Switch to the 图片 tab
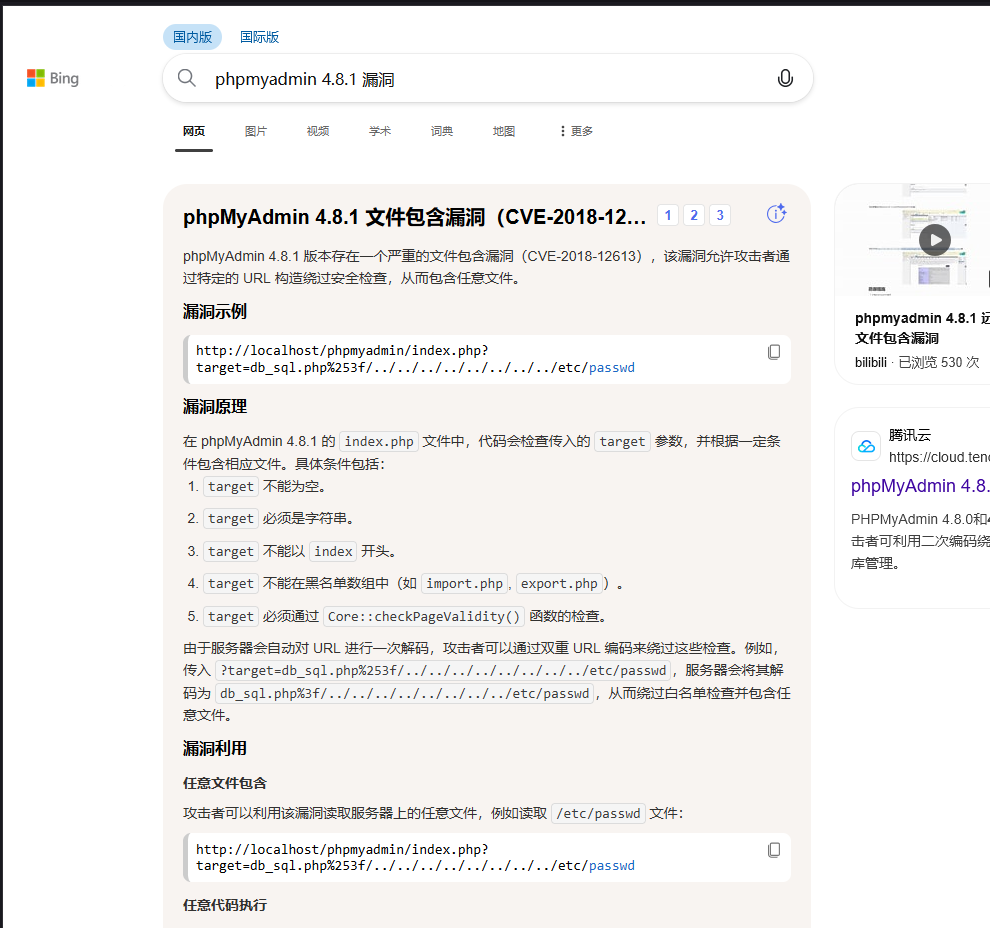 (x=256, y=131)
